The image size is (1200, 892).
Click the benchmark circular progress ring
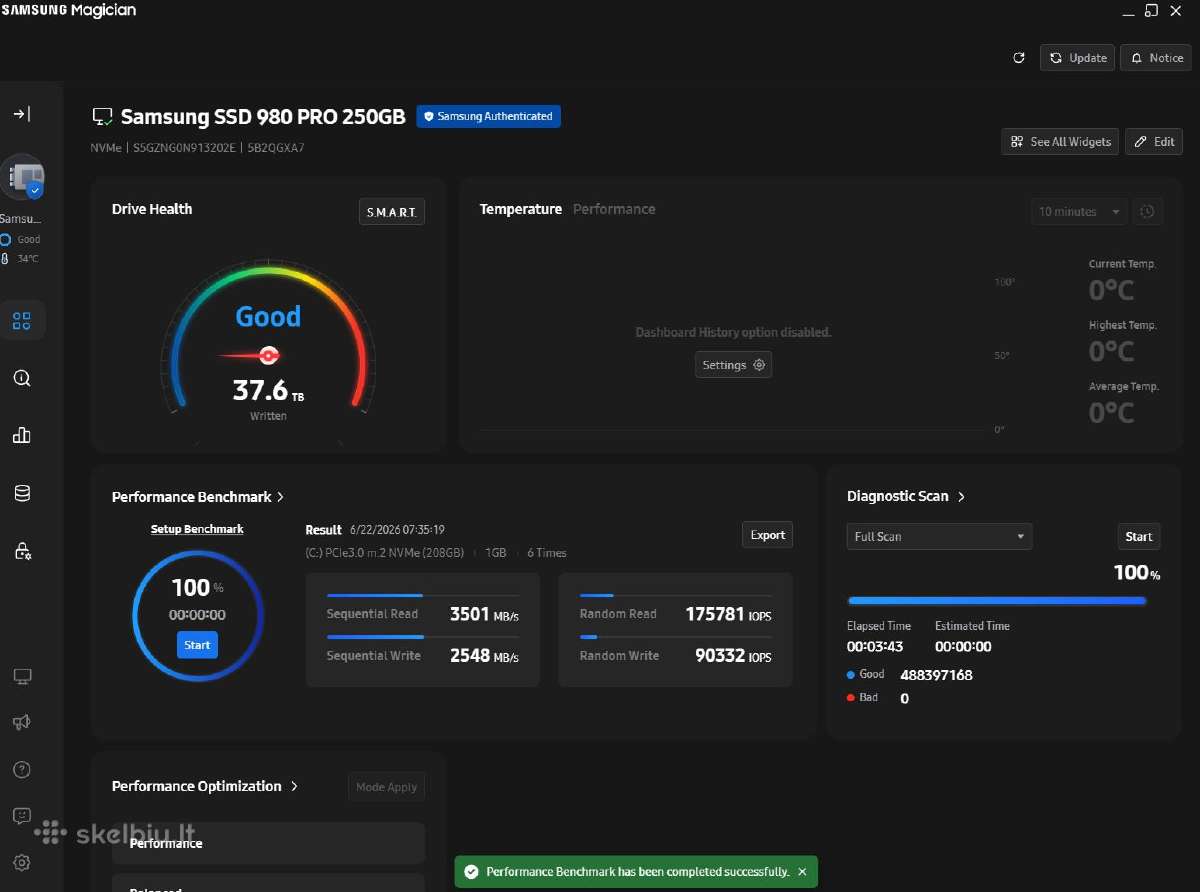[197, 615]
